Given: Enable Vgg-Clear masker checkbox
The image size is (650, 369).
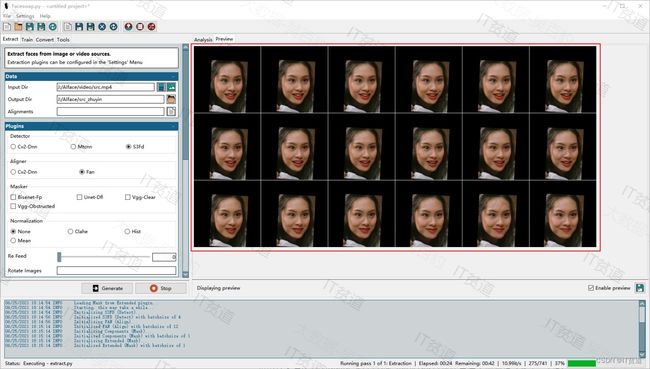Looking at the screenshot, I should click(x=128, y=197).
